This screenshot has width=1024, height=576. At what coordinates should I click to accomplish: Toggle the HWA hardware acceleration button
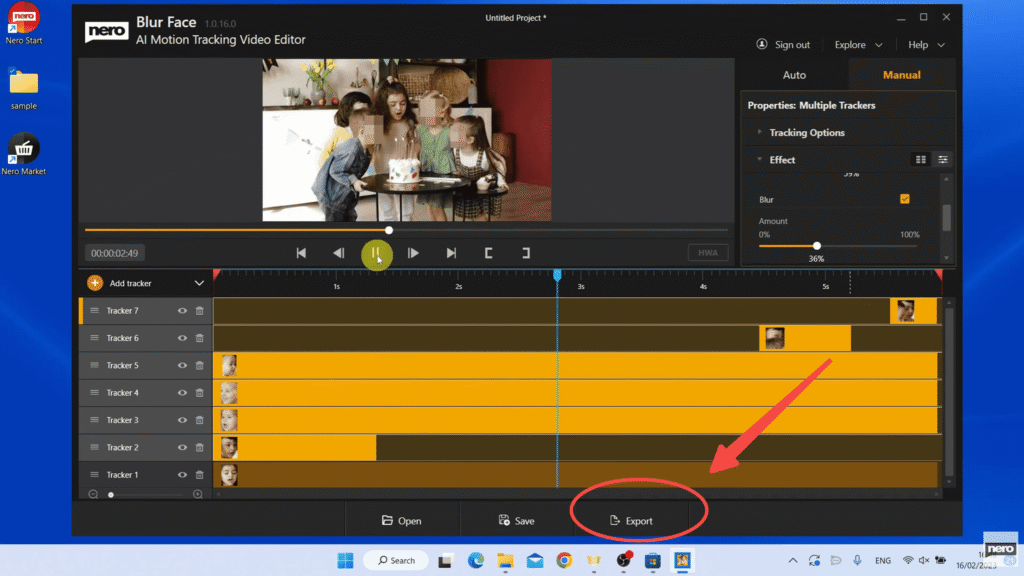click(x=708, y=253)
